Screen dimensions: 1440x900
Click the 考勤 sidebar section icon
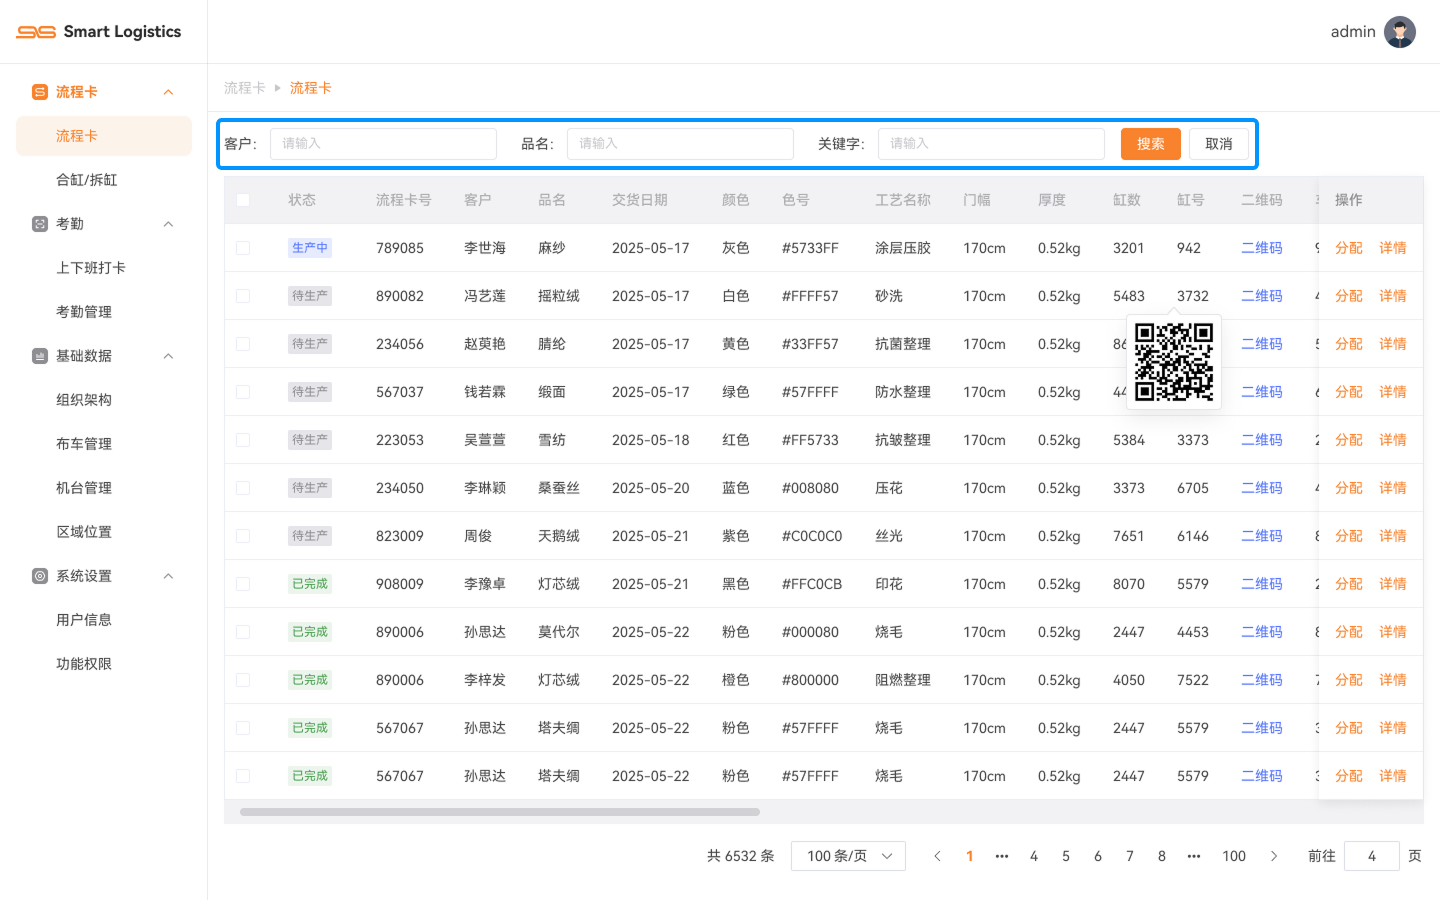(x=40, y=224)
